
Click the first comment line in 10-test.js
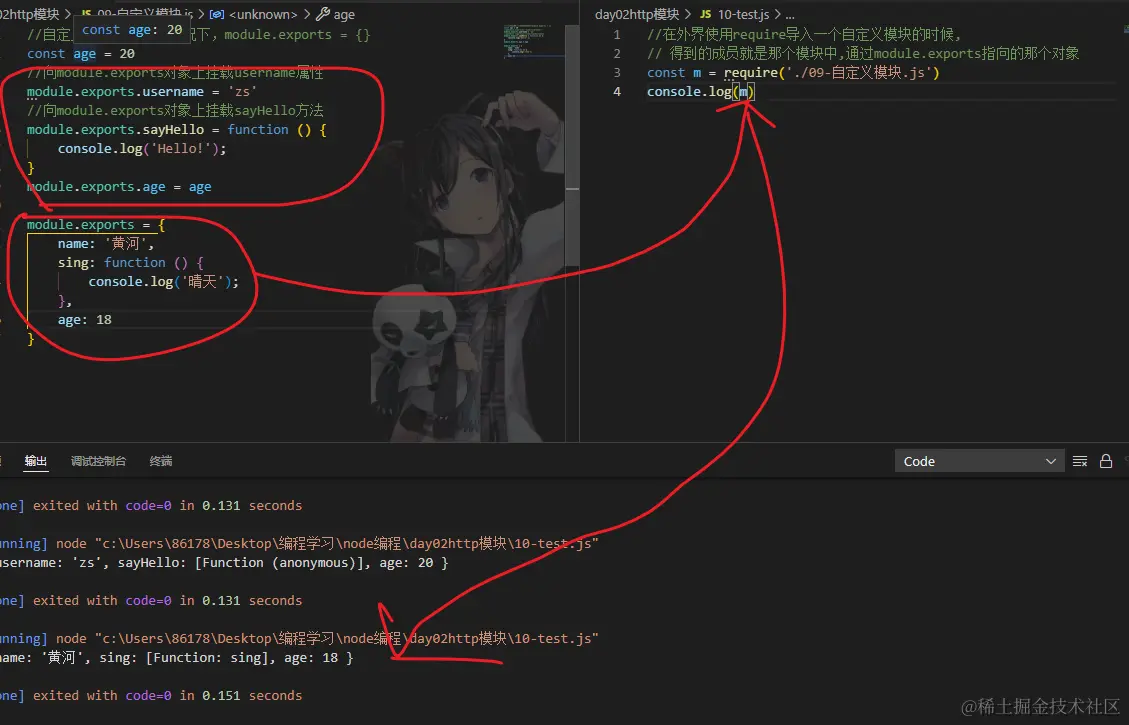pos(804,35)
